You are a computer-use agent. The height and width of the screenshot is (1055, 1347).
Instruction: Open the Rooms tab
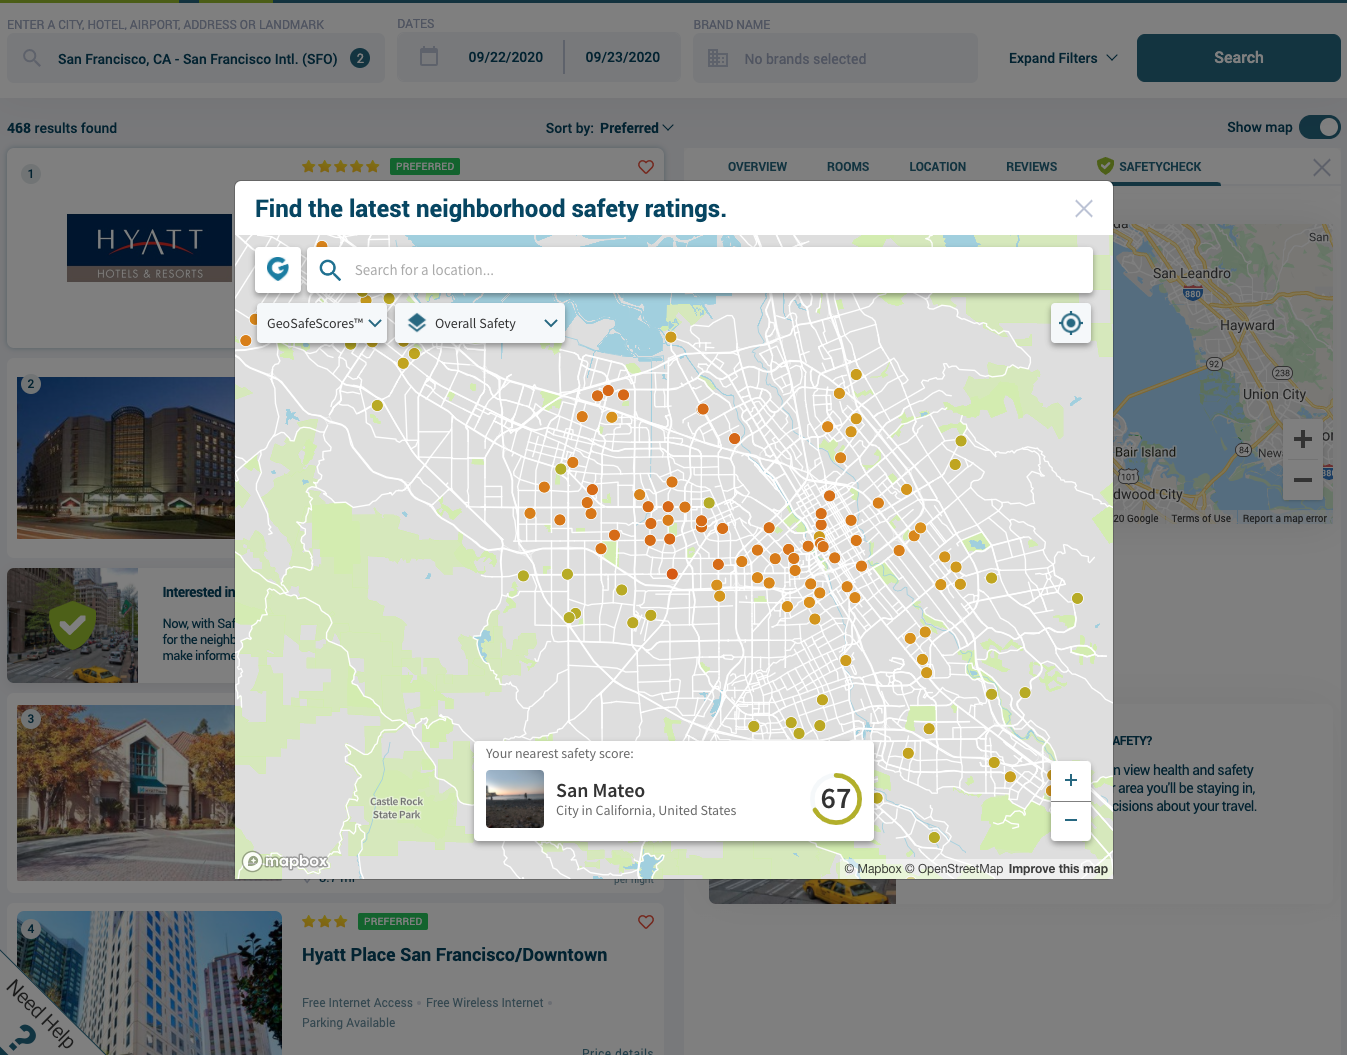tap(847, 166)
